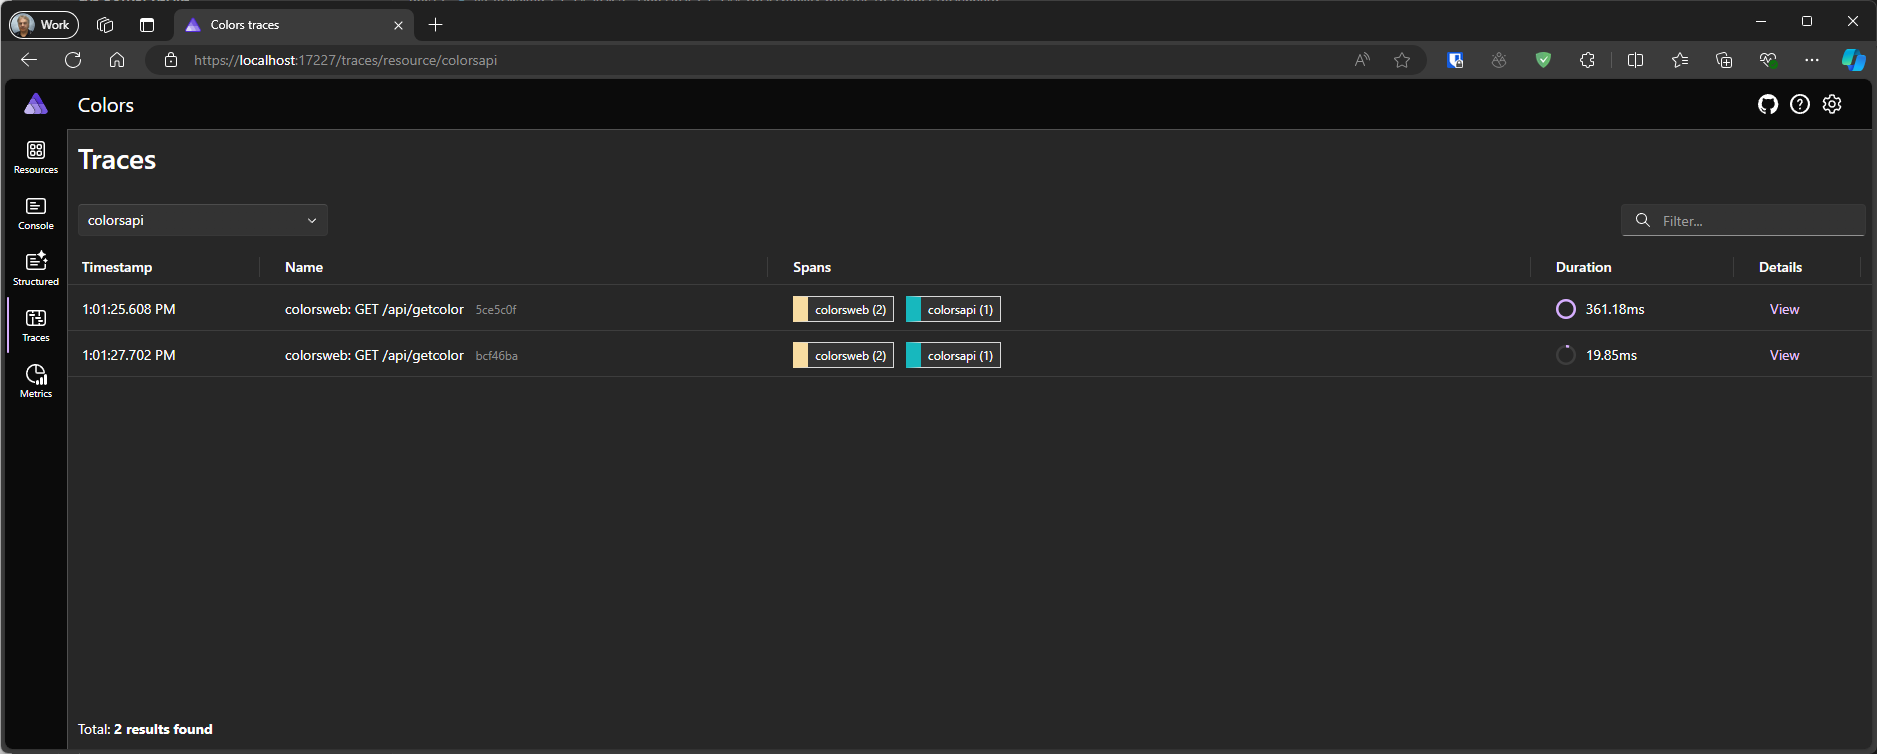Viewport: 1877px width, 754px height.
Task: Click colorsapi (1) span in second trace
Action: click(x=953, y=356)
